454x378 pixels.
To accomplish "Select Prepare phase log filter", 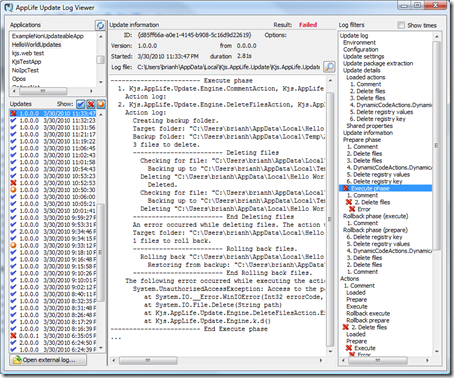I will point(362,140).
